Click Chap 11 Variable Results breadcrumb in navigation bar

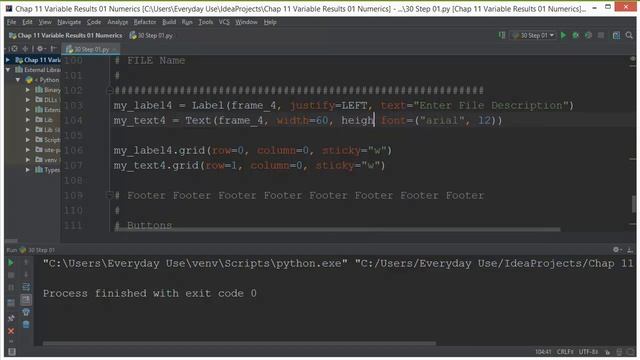(65, 36)
